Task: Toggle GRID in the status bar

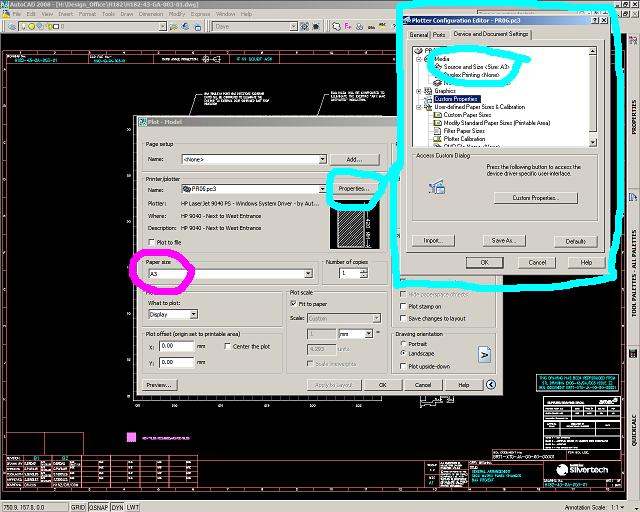Action: tap(78, 507)
